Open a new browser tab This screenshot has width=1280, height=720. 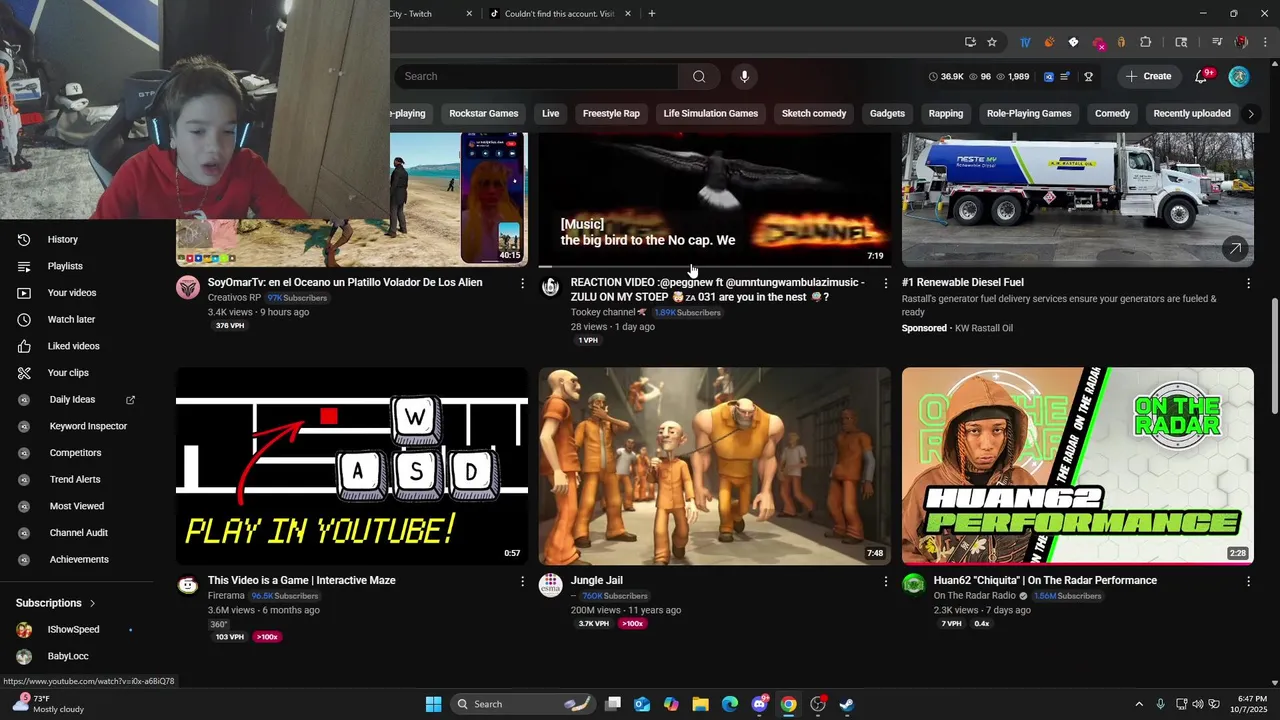point(652,14)
